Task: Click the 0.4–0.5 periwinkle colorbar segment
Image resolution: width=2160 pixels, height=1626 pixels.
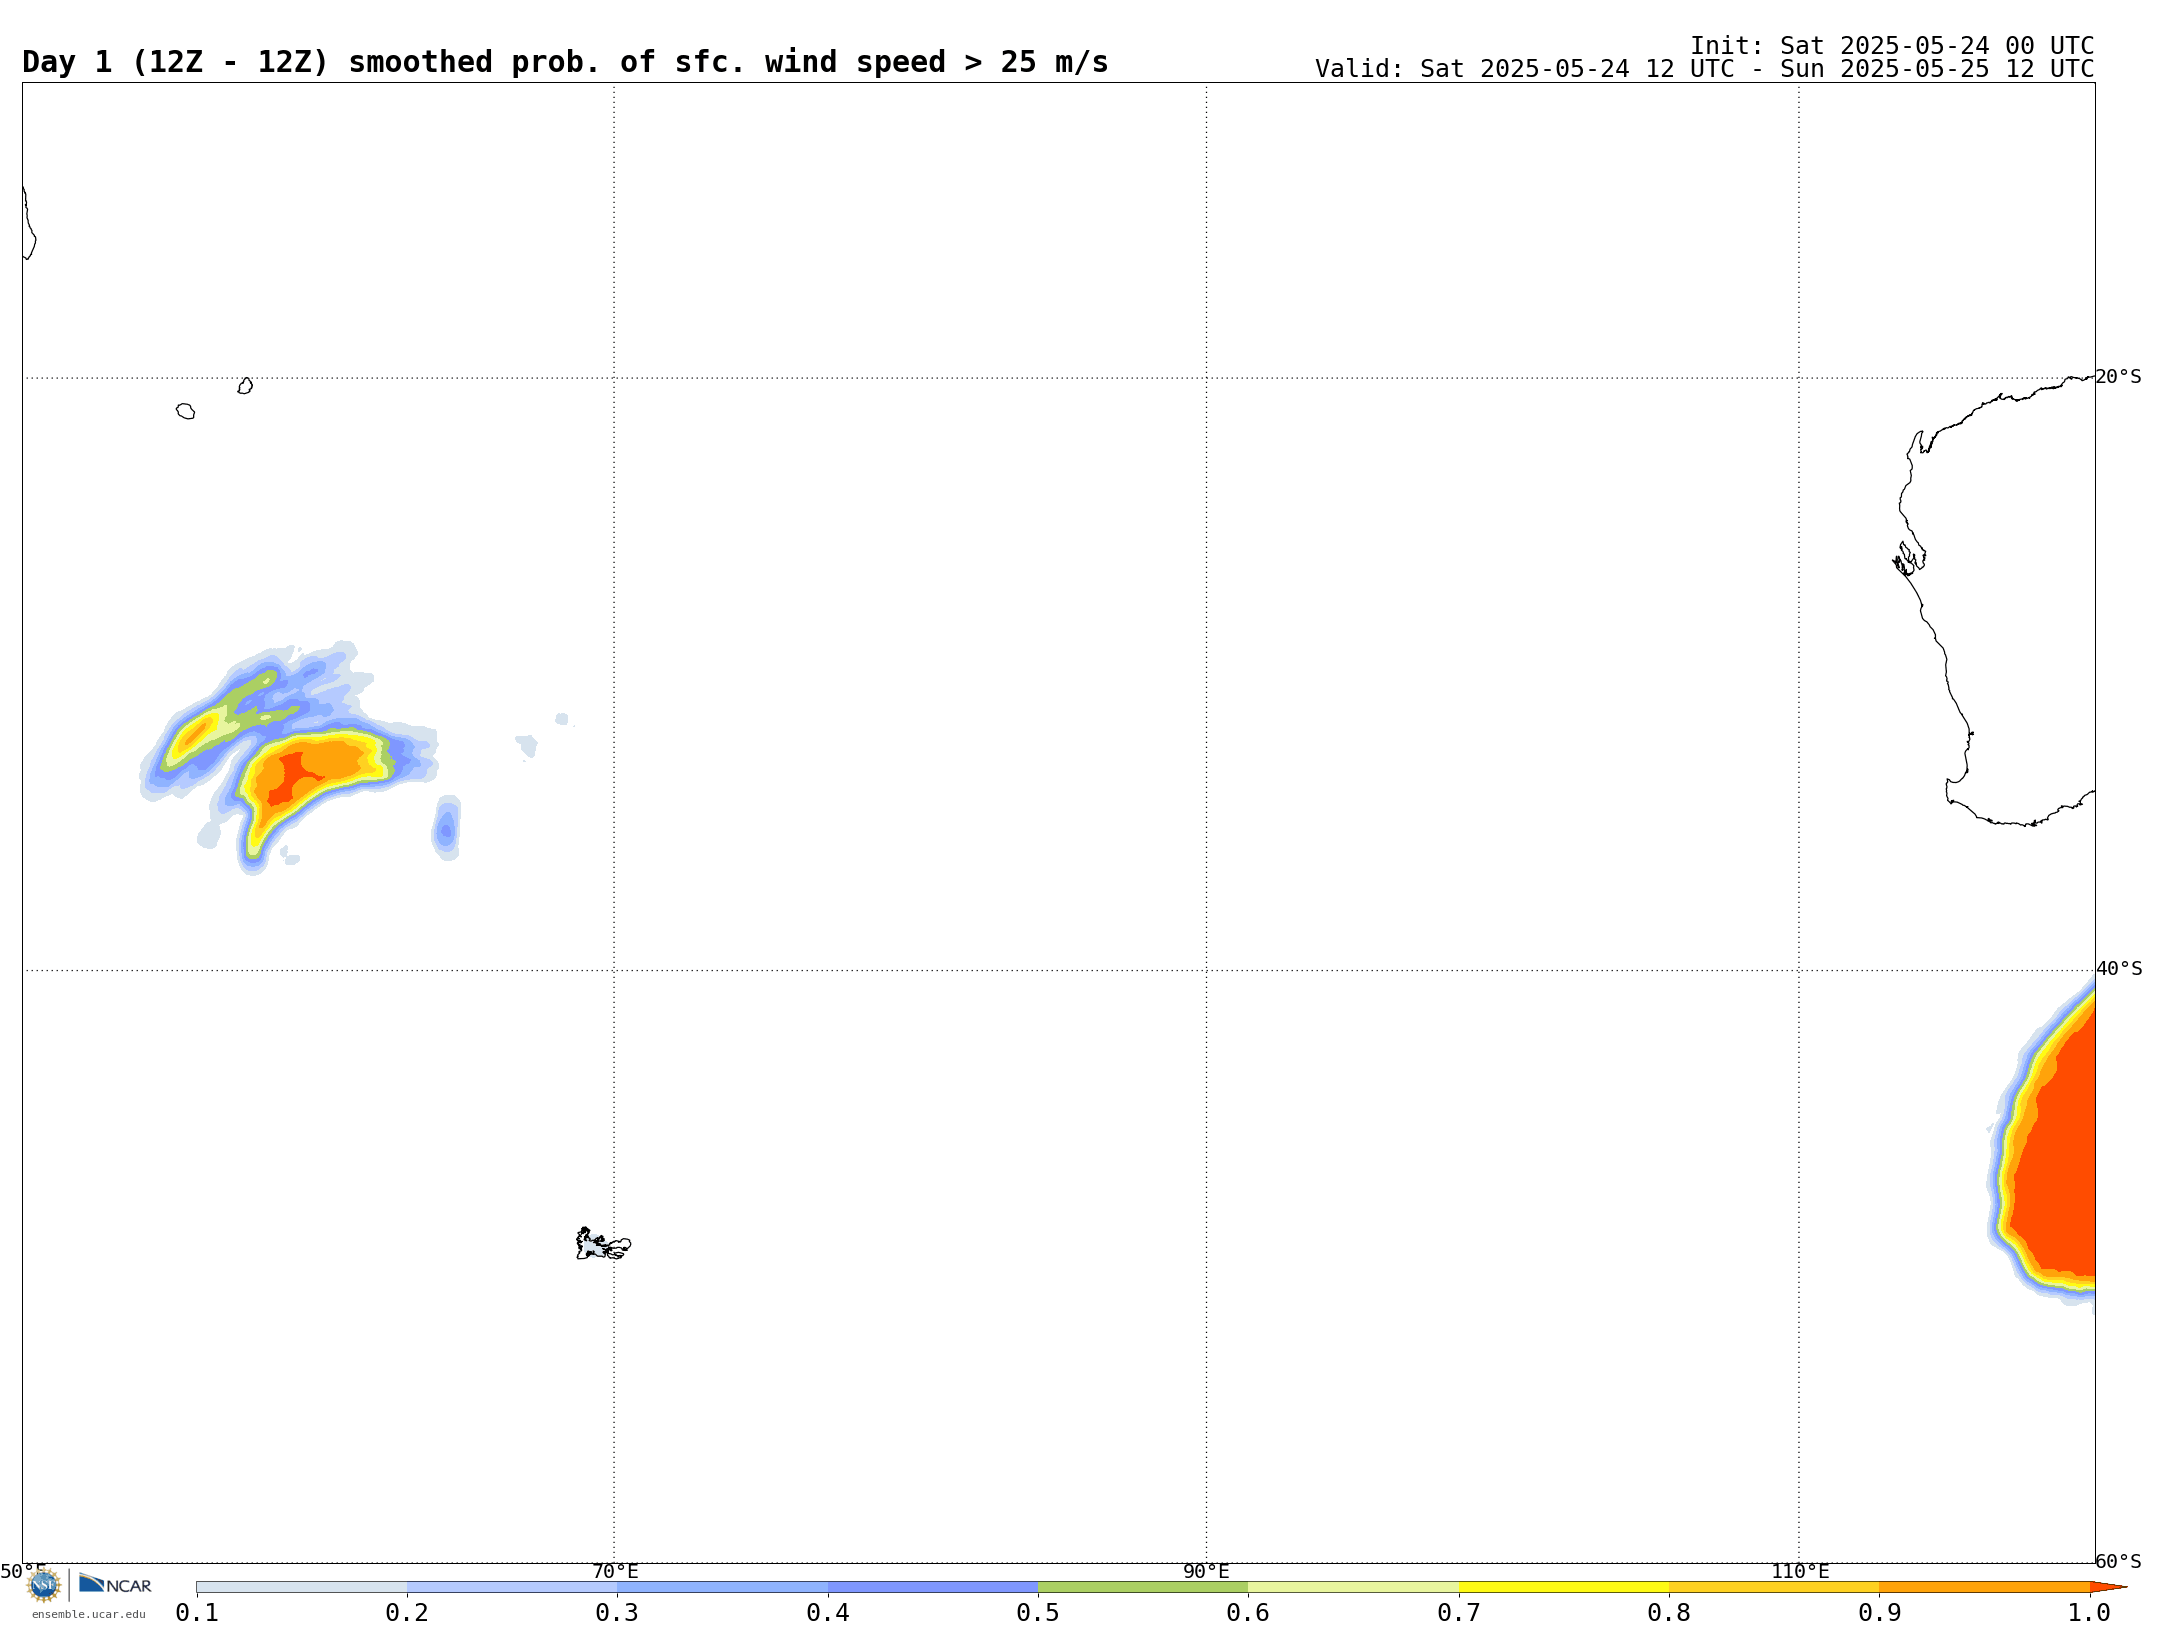Action: tap(933, 1587)
